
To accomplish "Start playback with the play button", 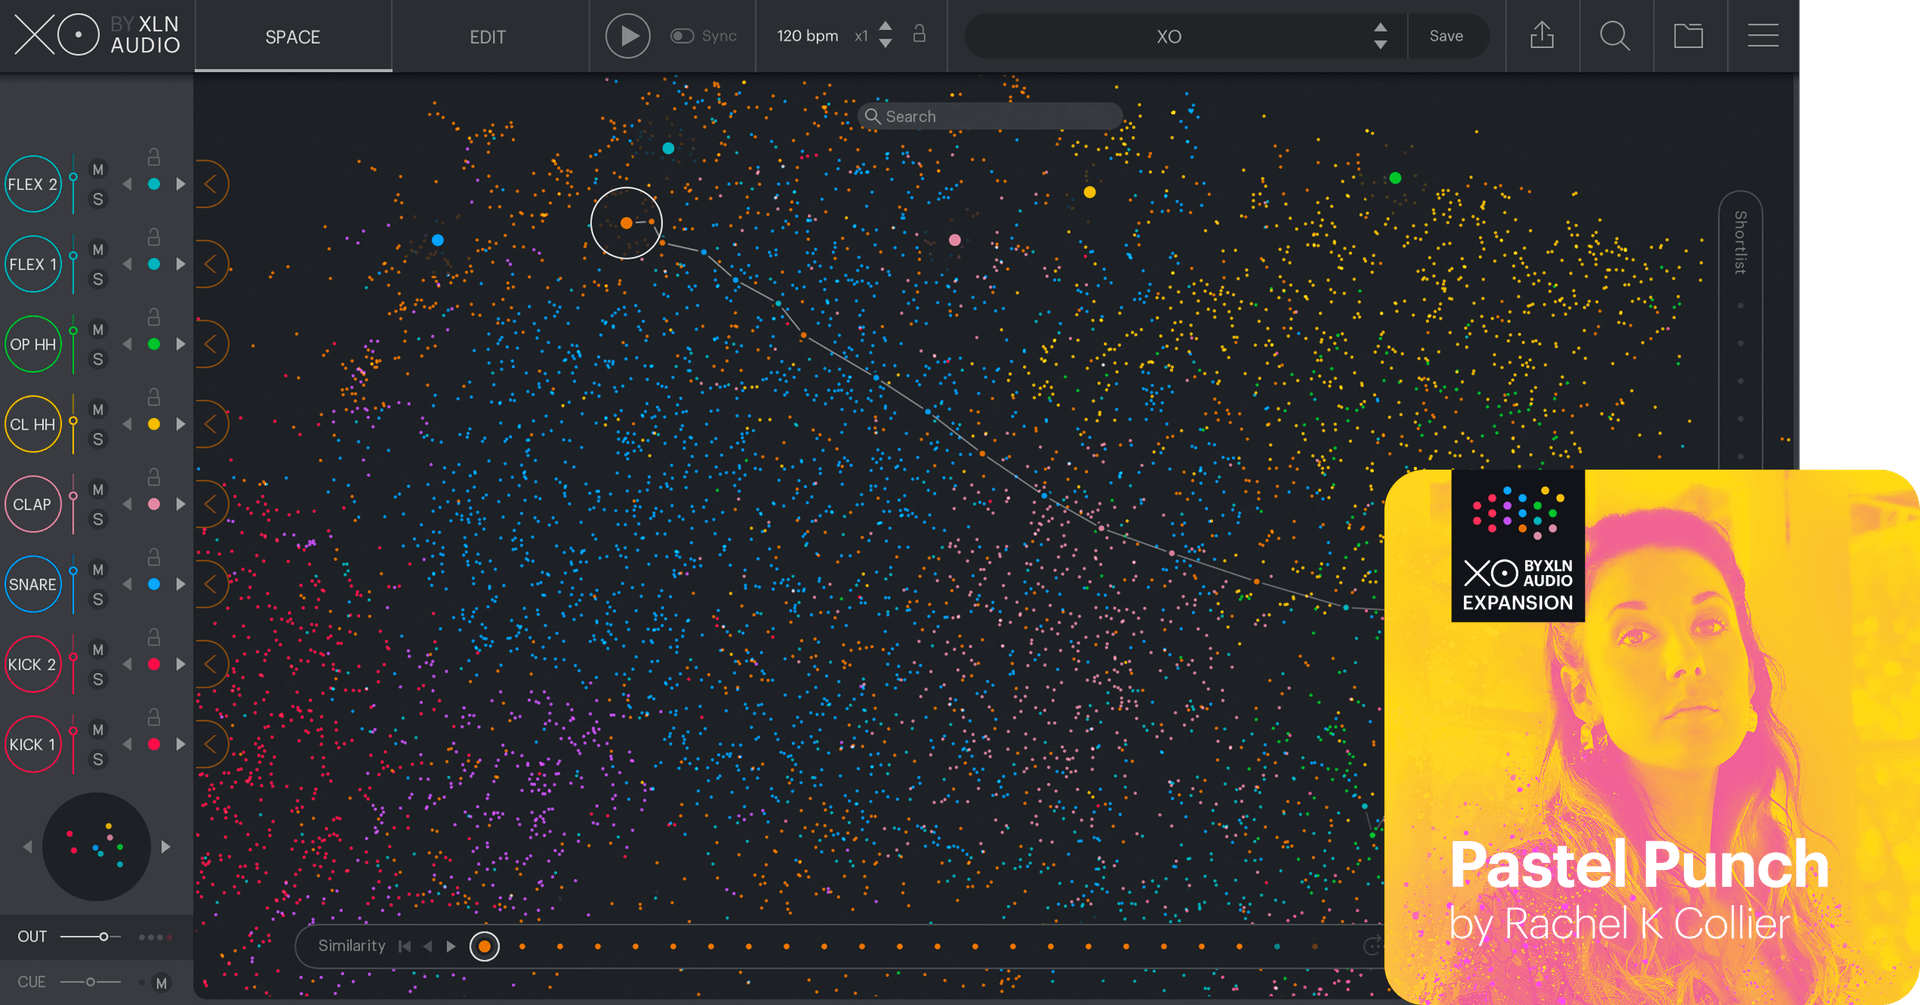I will tap(628, 36).
